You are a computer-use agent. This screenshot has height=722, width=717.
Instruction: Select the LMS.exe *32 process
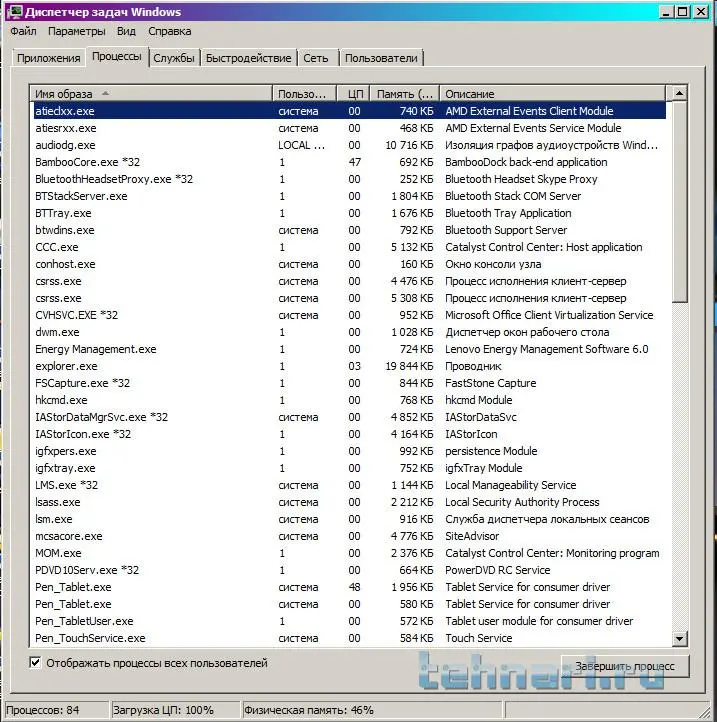[x=350, y=485]
